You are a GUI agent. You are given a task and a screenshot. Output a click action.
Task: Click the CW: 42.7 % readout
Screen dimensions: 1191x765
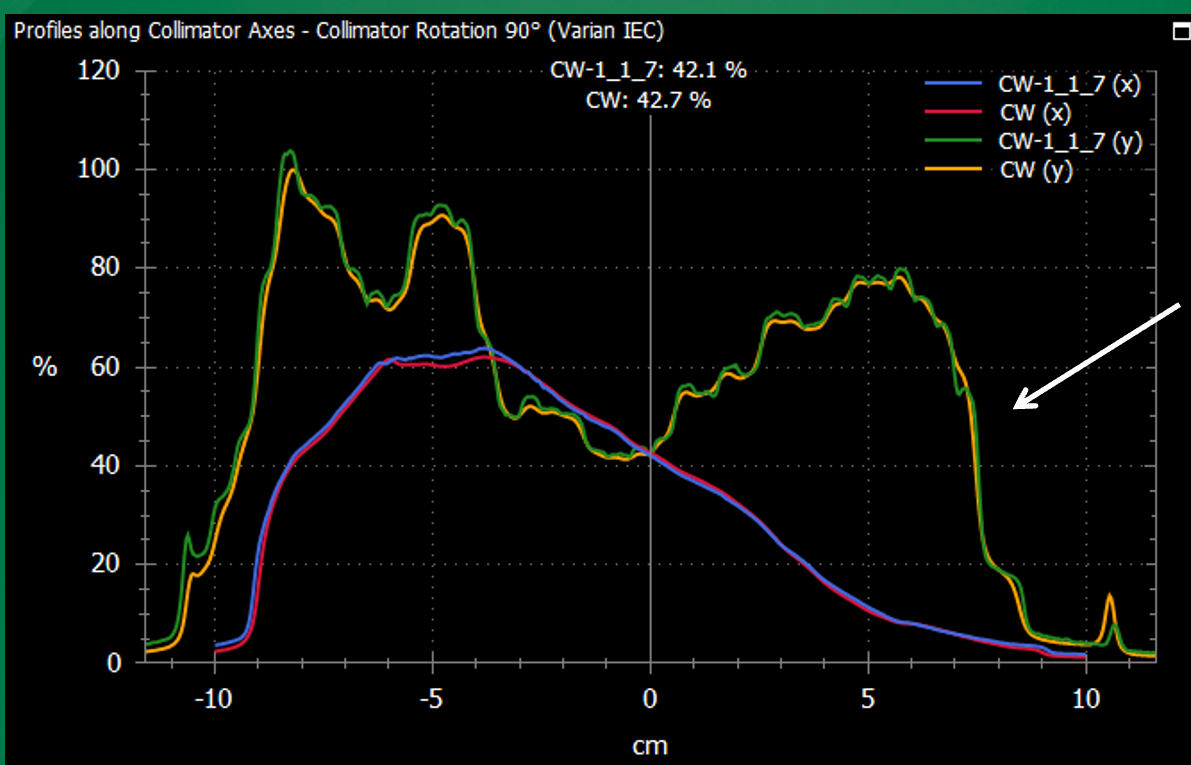click(x=650, y=100)
